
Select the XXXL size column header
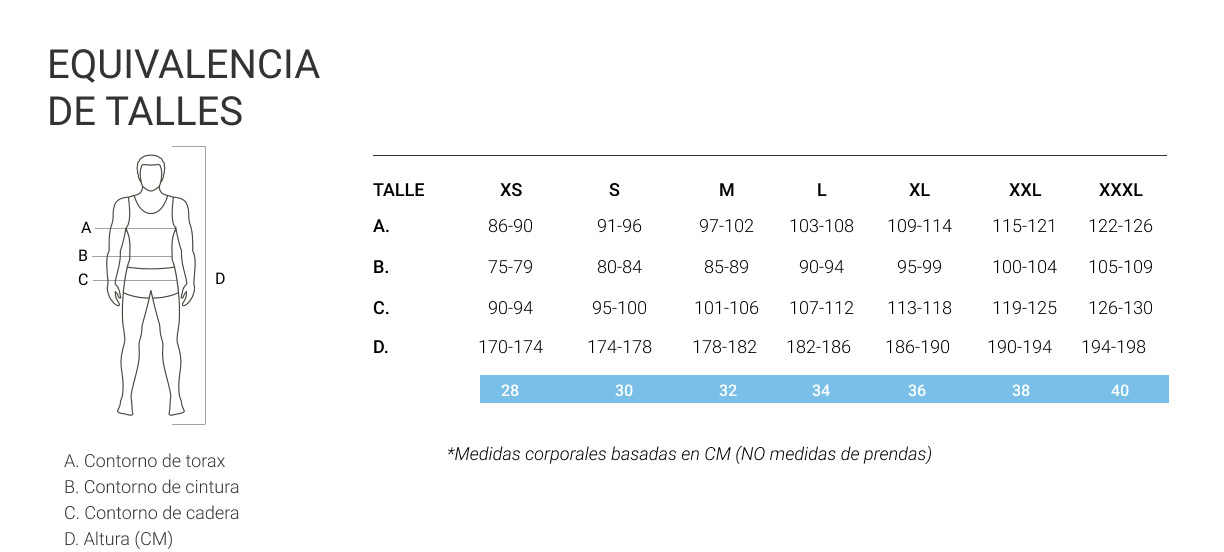click(x=1120, y=190)
